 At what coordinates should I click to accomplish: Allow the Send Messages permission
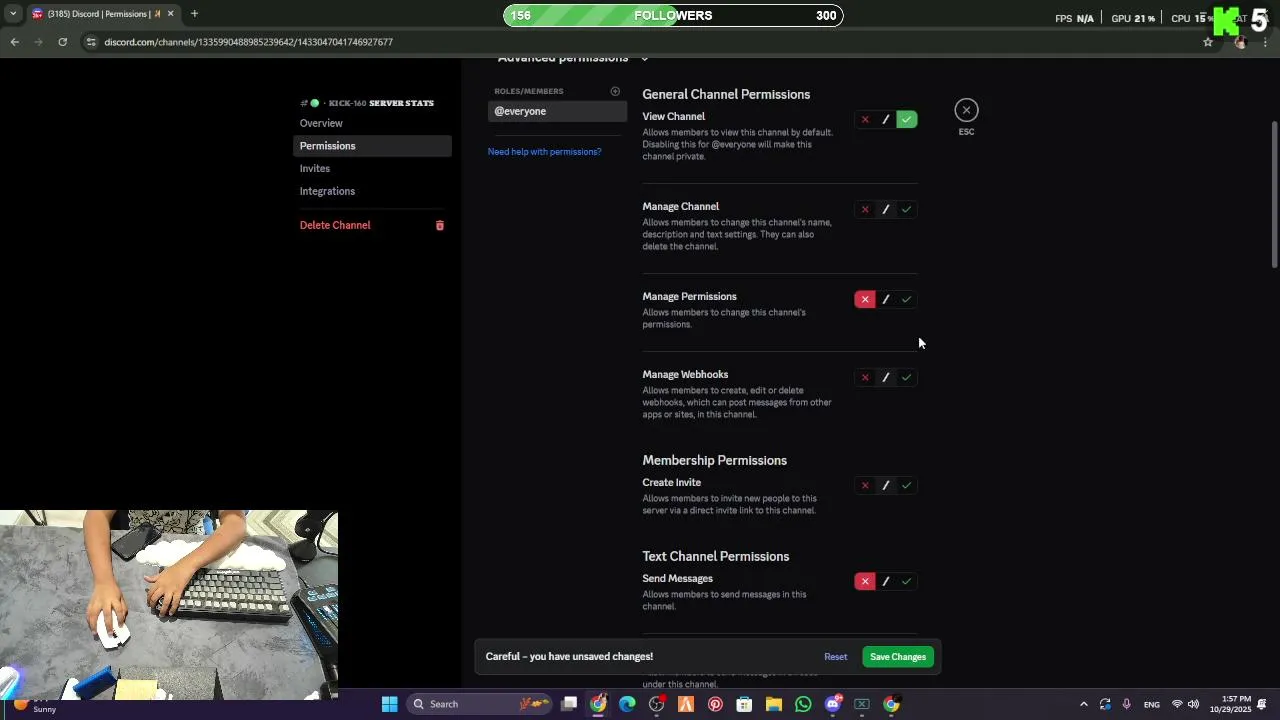[906, 582]
